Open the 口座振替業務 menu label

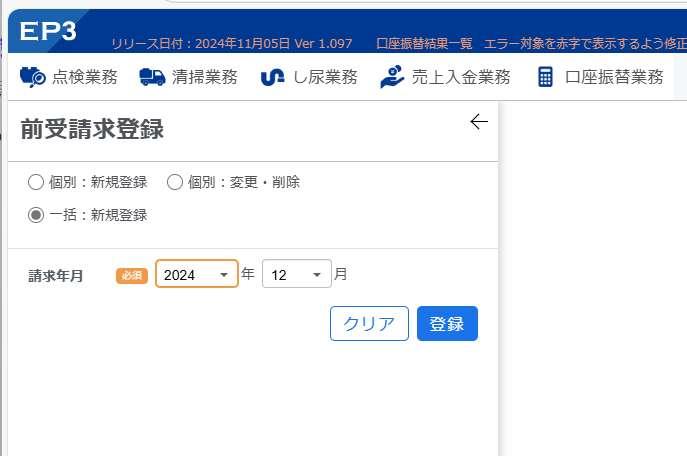(x=614, y=77)
